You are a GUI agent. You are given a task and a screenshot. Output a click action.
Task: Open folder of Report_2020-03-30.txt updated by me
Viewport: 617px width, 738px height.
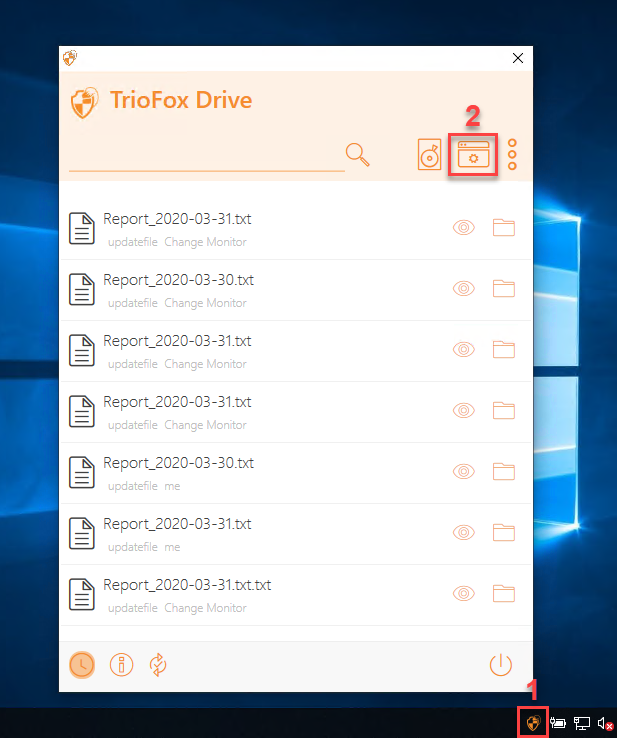pyautogui.click(x=504, y=472)
